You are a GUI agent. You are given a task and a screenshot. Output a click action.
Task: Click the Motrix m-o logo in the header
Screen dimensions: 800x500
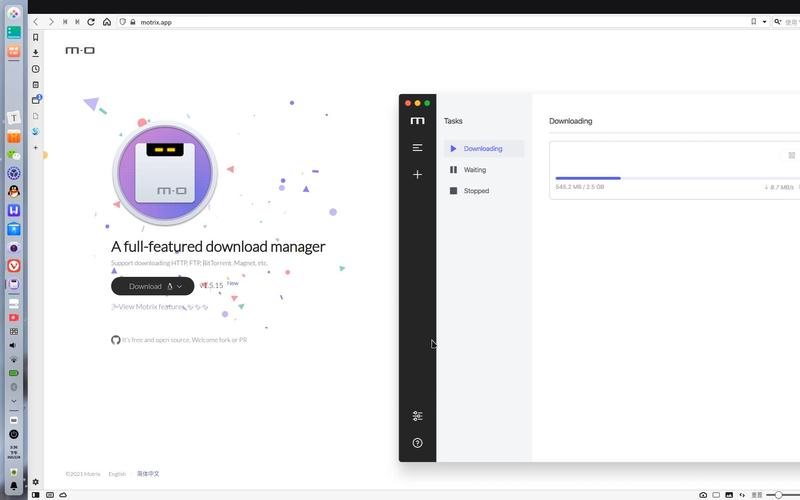80,50
